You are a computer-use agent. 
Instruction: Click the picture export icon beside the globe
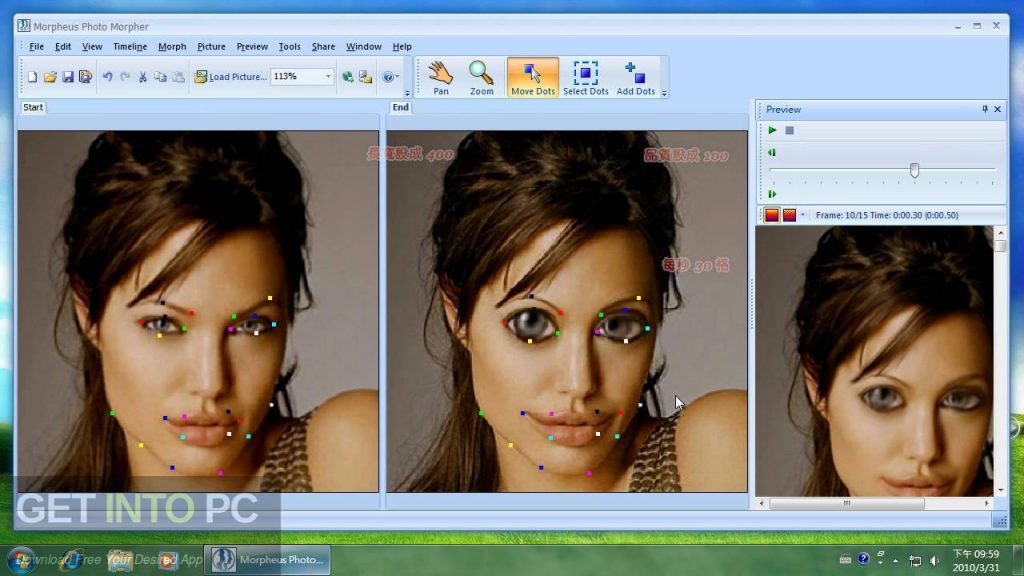(x=365, y=76)
